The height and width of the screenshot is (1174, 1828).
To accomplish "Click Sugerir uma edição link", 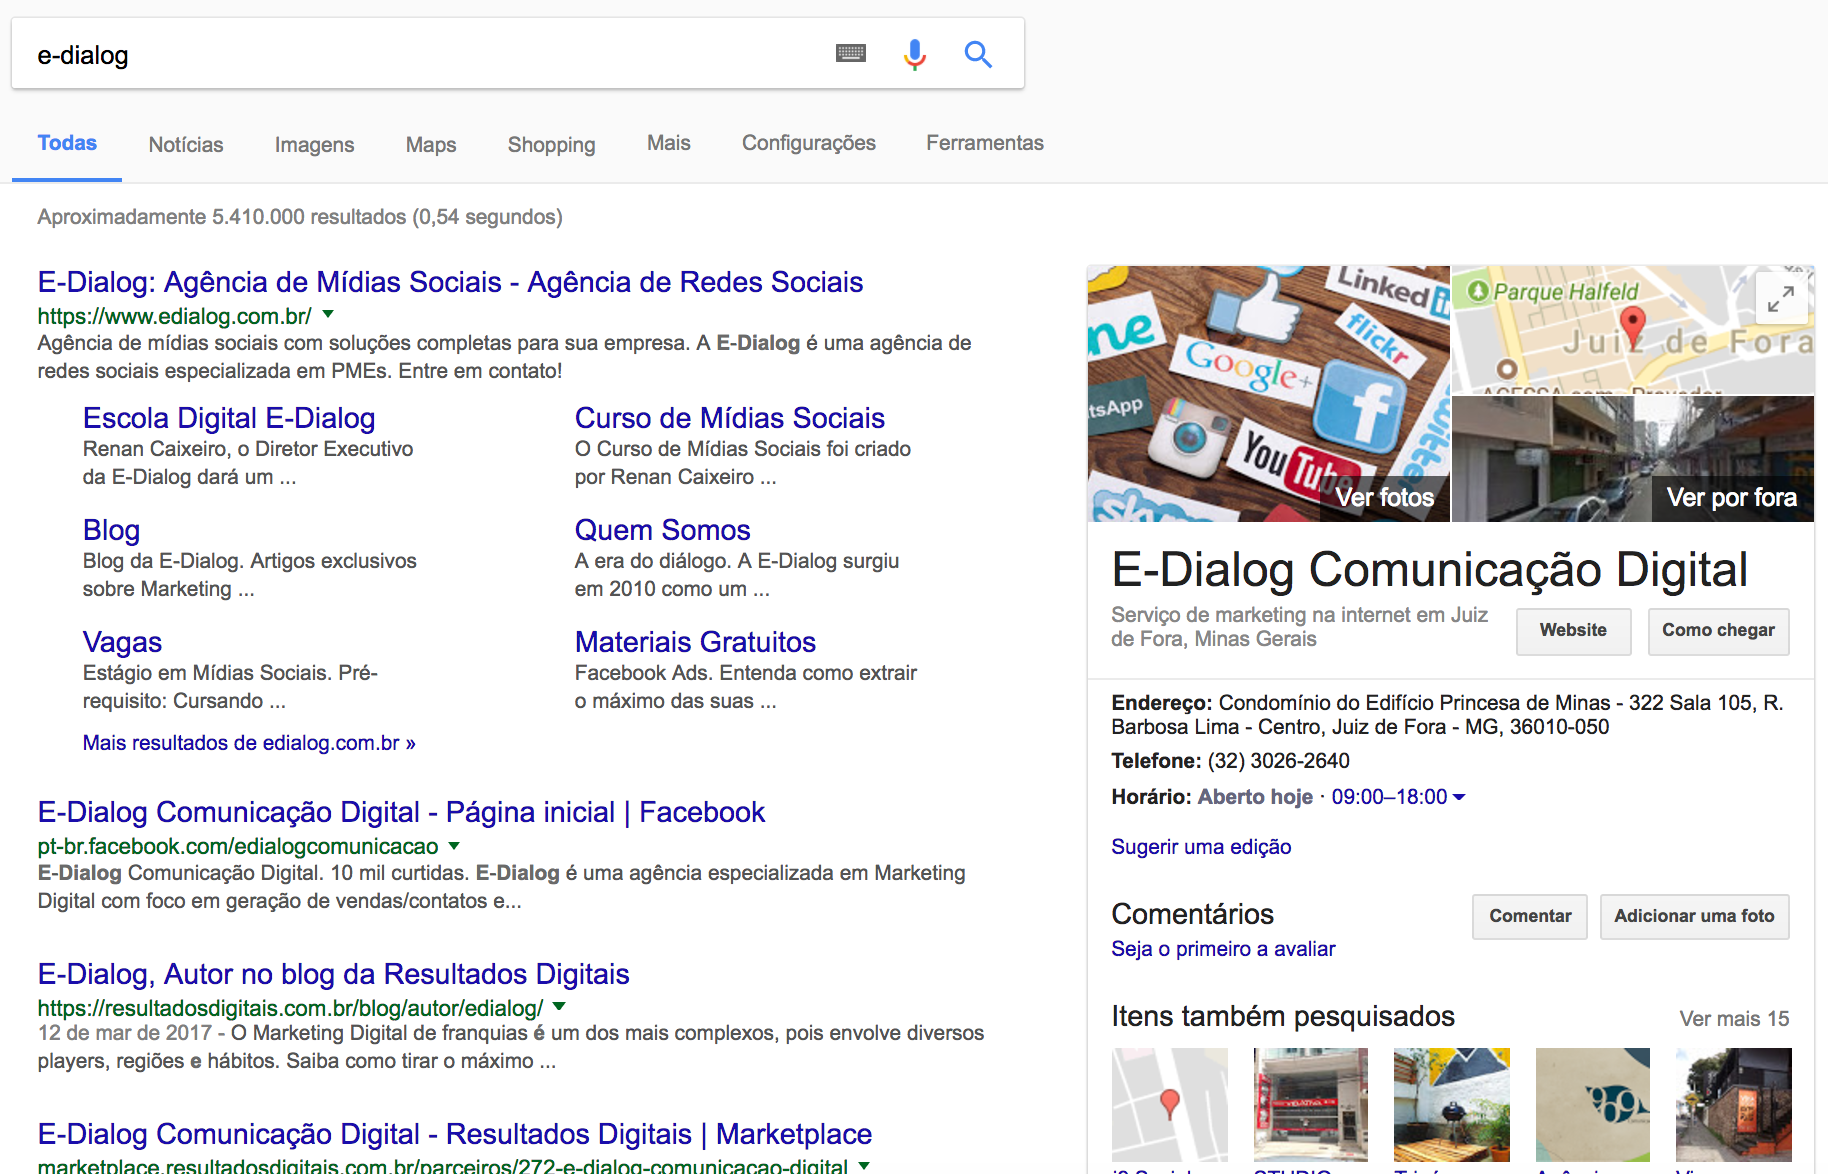I will (1201, 847).
